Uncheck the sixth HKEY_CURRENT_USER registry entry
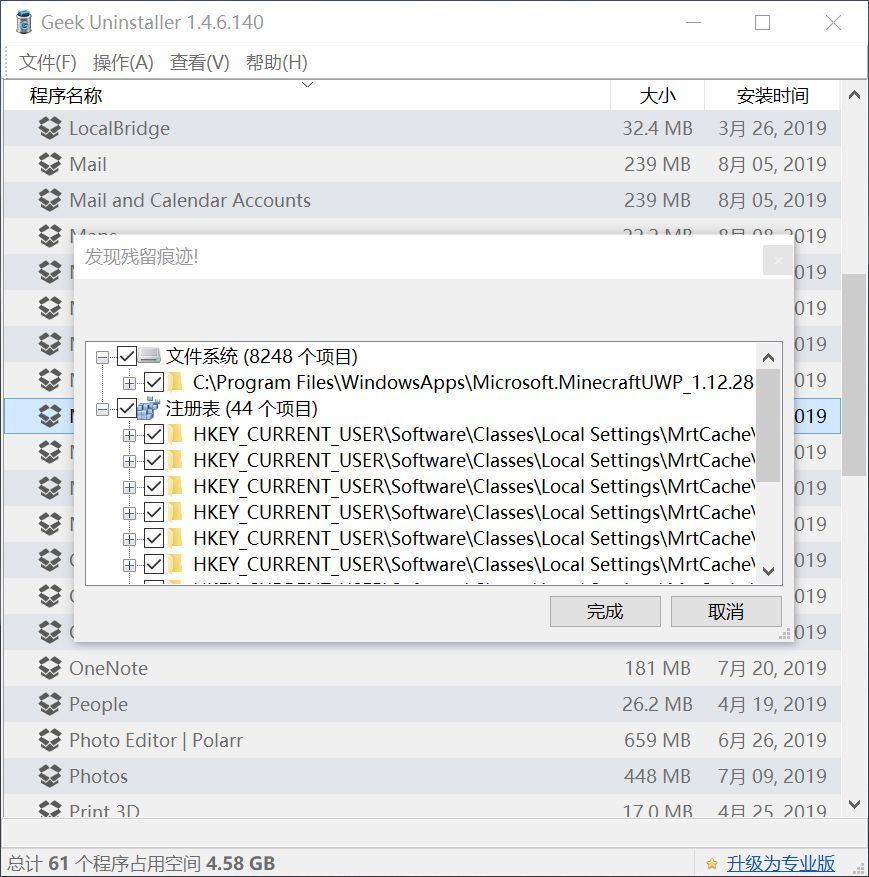 pos(154,564)
